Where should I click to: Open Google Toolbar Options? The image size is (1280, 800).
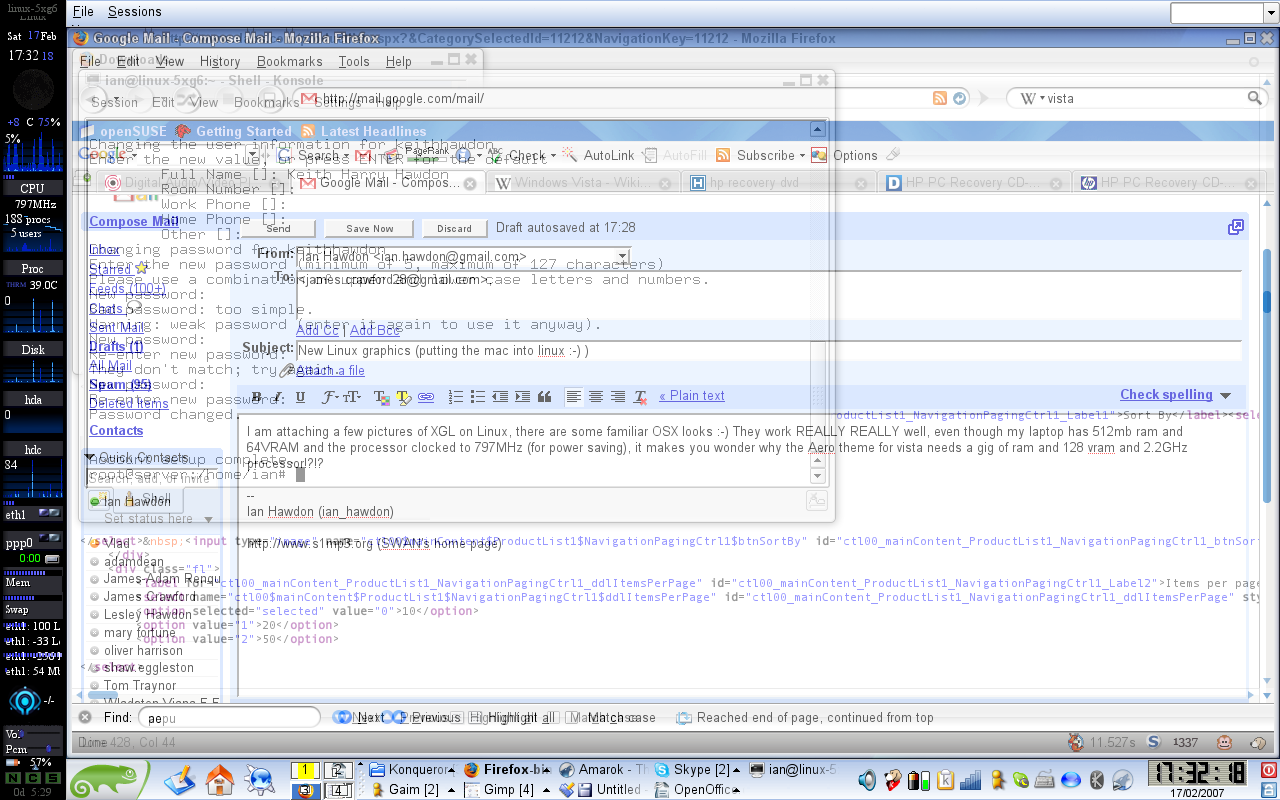coord(845,155)
